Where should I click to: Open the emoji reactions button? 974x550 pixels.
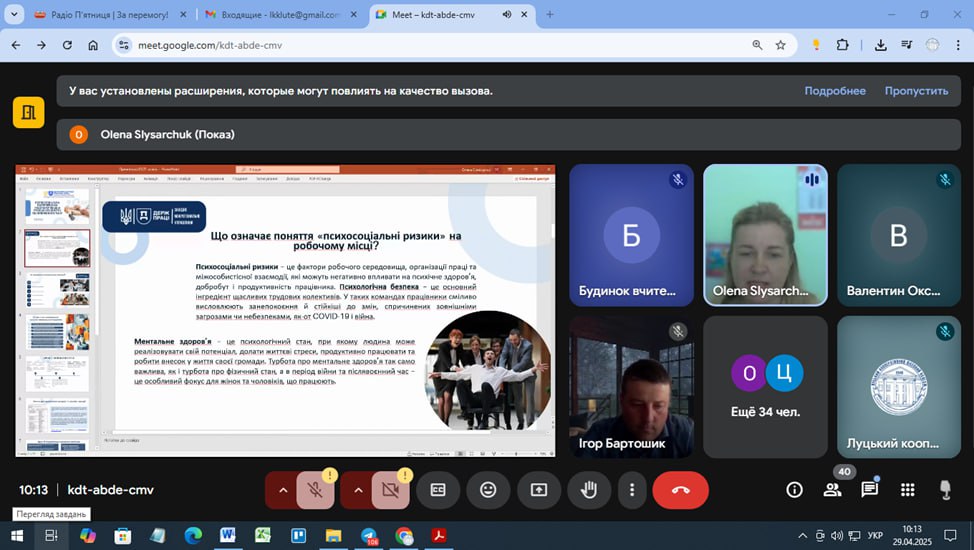coord(488,490)
